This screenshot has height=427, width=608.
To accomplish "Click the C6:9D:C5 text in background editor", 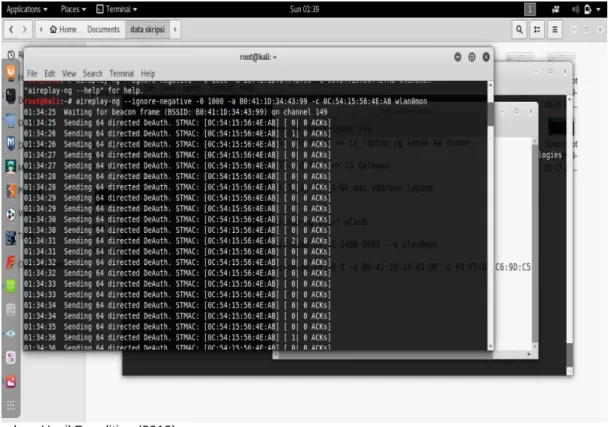I will coord(513,267).
